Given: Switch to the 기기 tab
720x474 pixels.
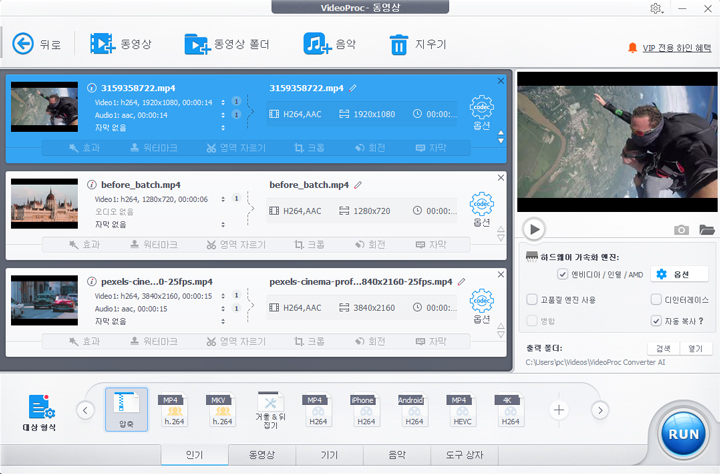Looking at the screenshot, I should (x=329, y=455).
